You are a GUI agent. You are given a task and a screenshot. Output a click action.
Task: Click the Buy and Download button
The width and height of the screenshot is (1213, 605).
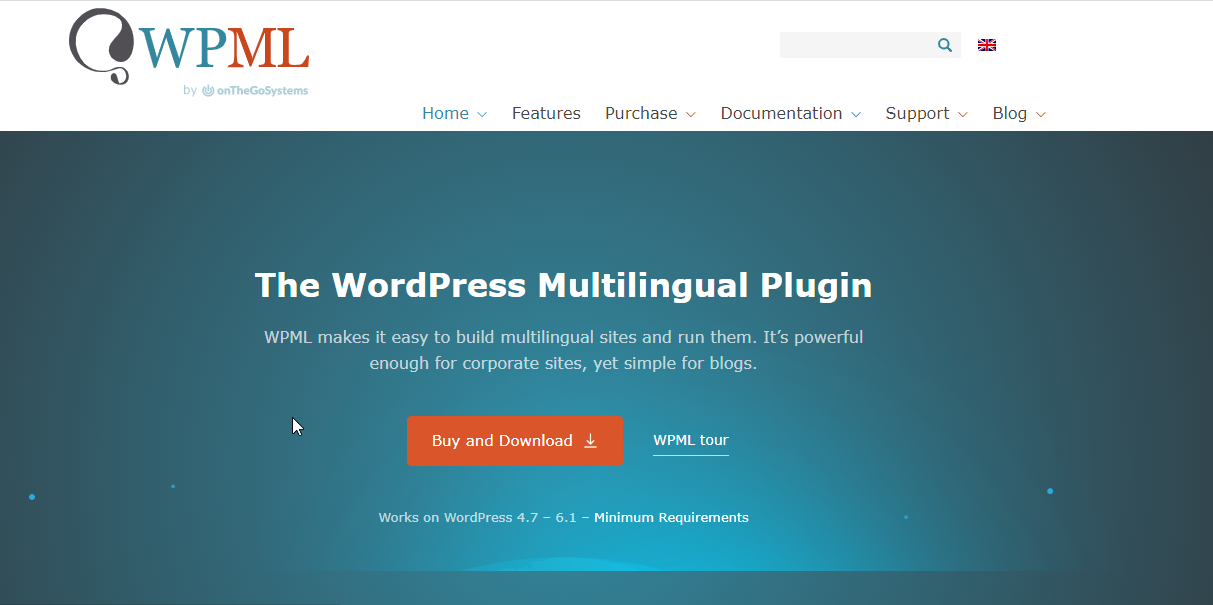[x=515, y=441]
